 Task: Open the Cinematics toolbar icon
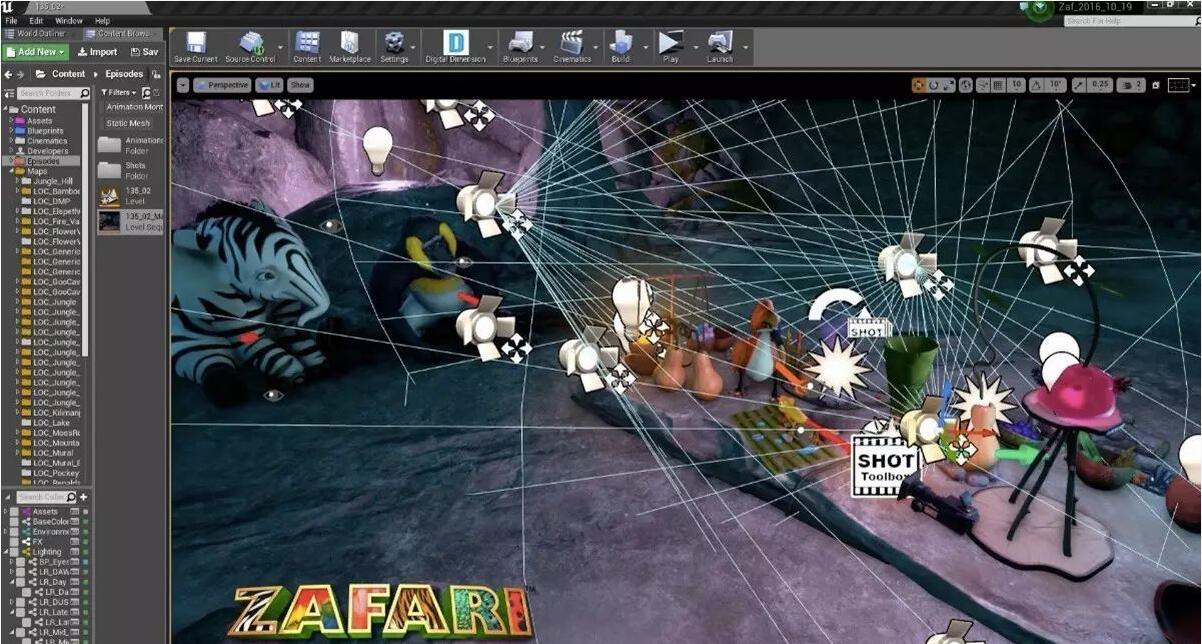pos(572,46)
